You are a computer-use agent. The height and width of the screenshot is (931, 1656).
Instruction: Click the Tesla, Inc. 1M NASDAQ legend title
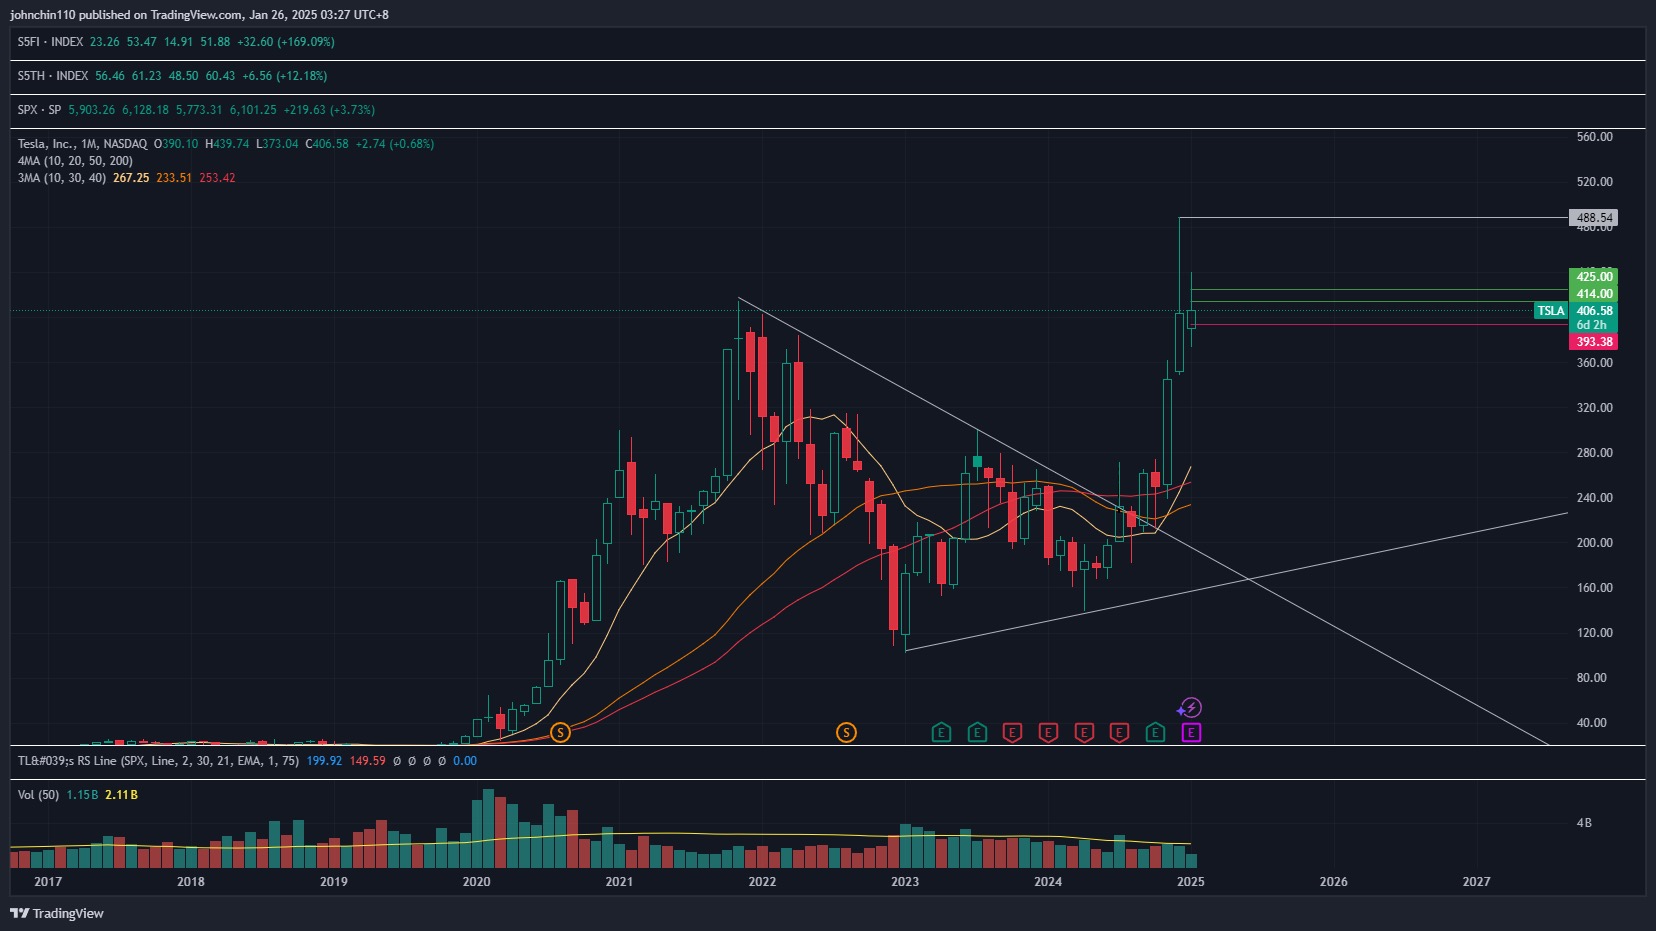(82, 144)
